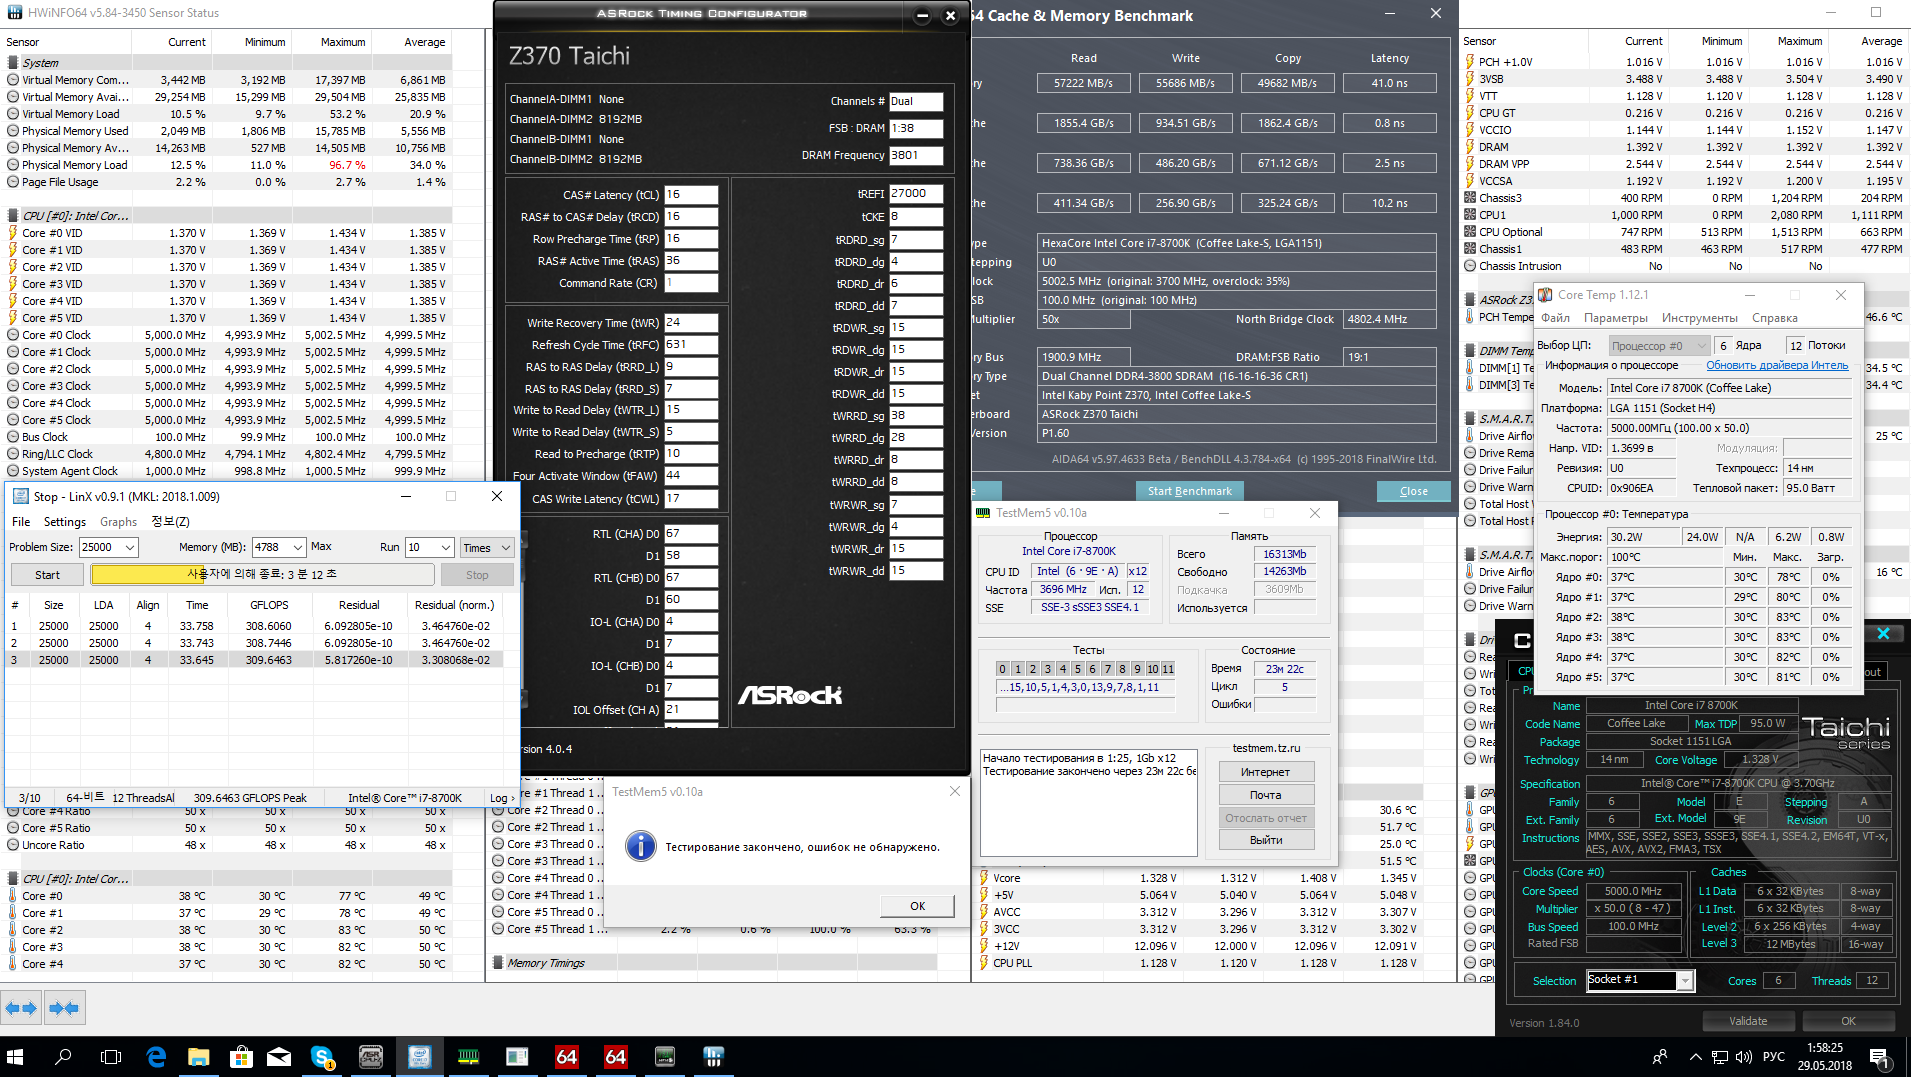Open the network tray icon
The width and height of the screenshot is (1911, 1077).
click(x=1720, y=1057)
